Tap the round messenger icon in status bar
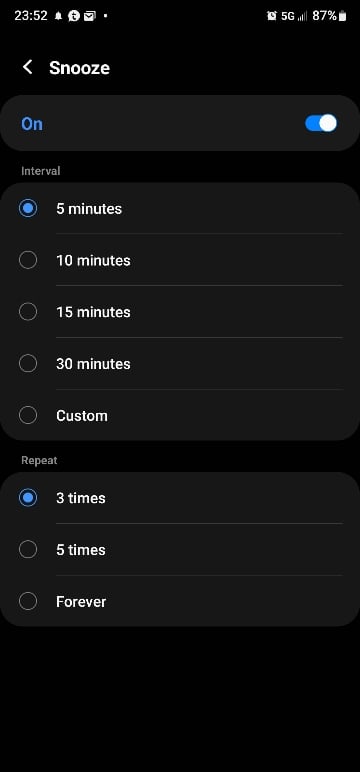Image resolution: width=360 pixels, height=772 pixels. (x=74, y=16)
